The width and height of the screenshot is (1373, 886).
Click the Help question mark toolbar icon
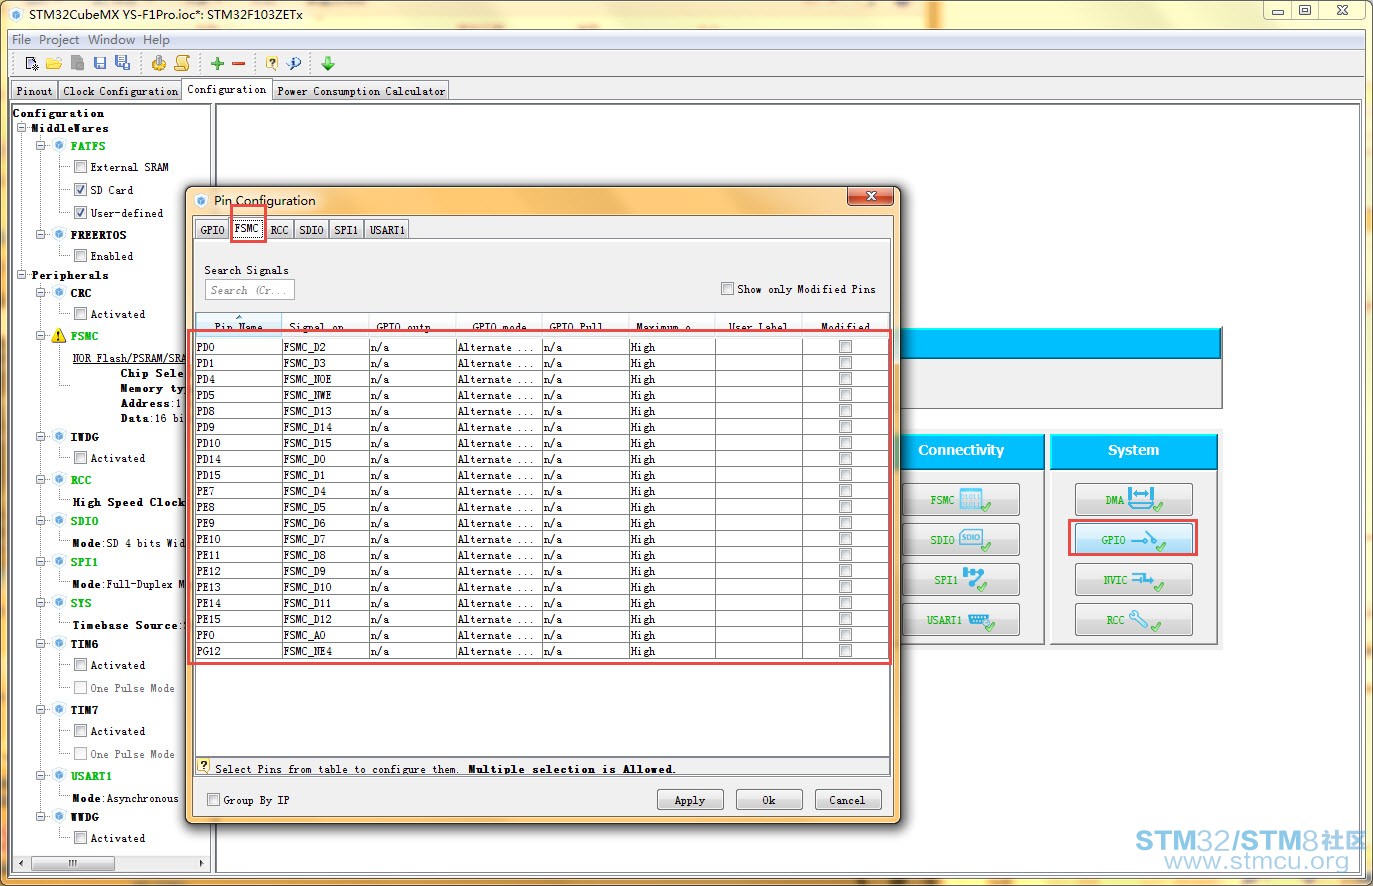click(272, 63)
